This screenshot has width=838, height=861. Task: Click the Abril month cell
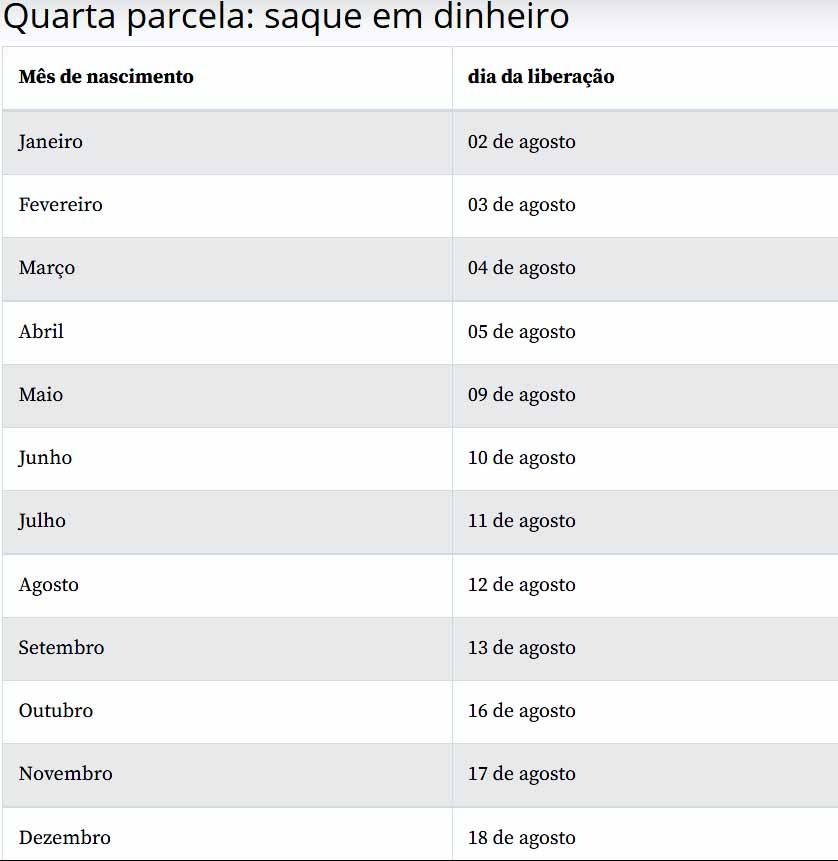click(41, 332)
